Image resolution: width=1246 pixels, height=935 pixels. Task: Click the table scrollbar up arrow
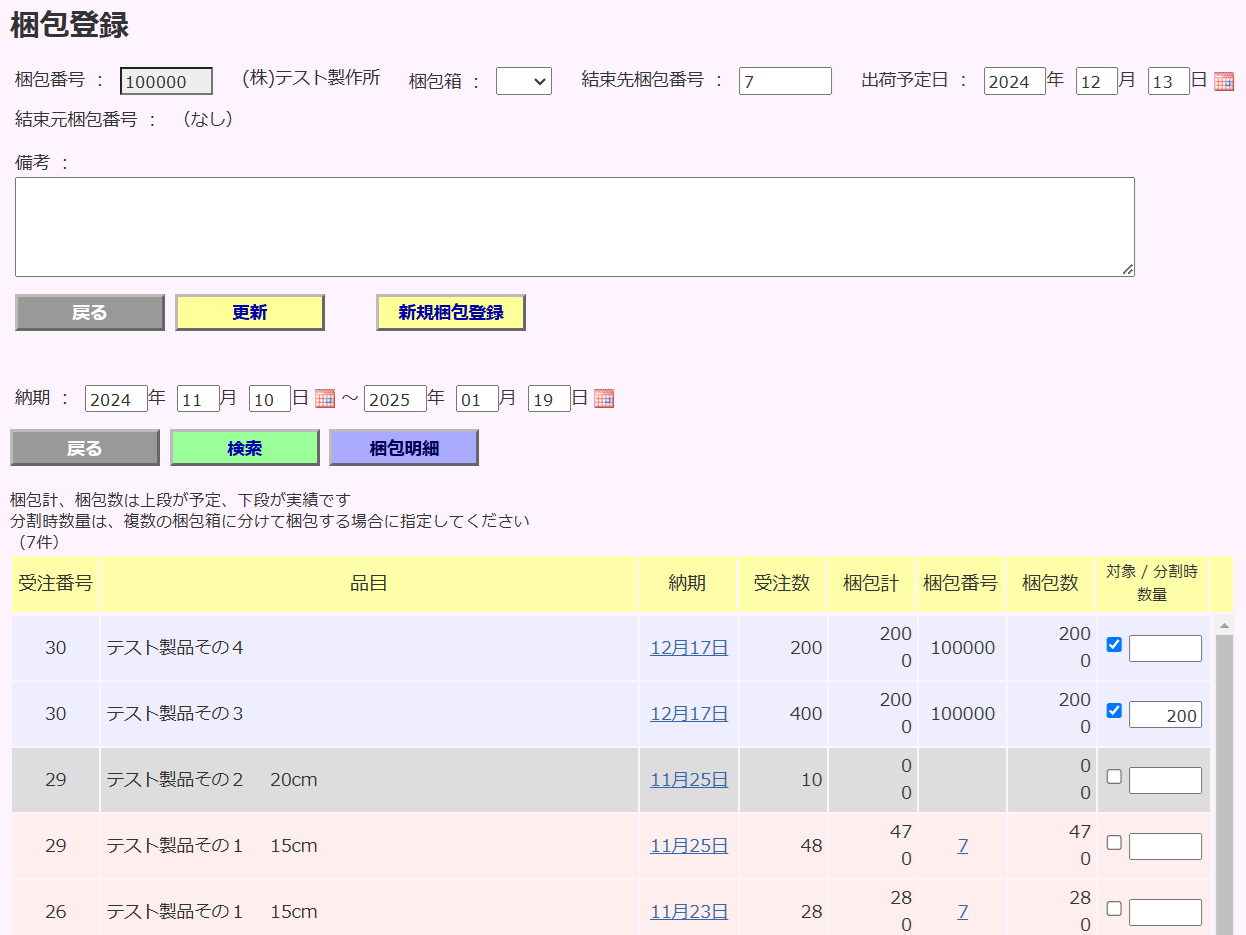tap(1224, 625)
